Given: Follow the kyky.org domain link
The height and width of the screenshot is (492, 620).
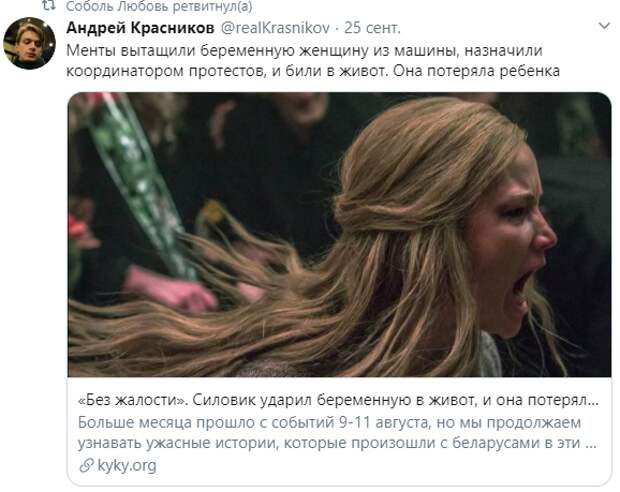Looking at the screenshot, I should pyautogui.click(x=127, y=465).
